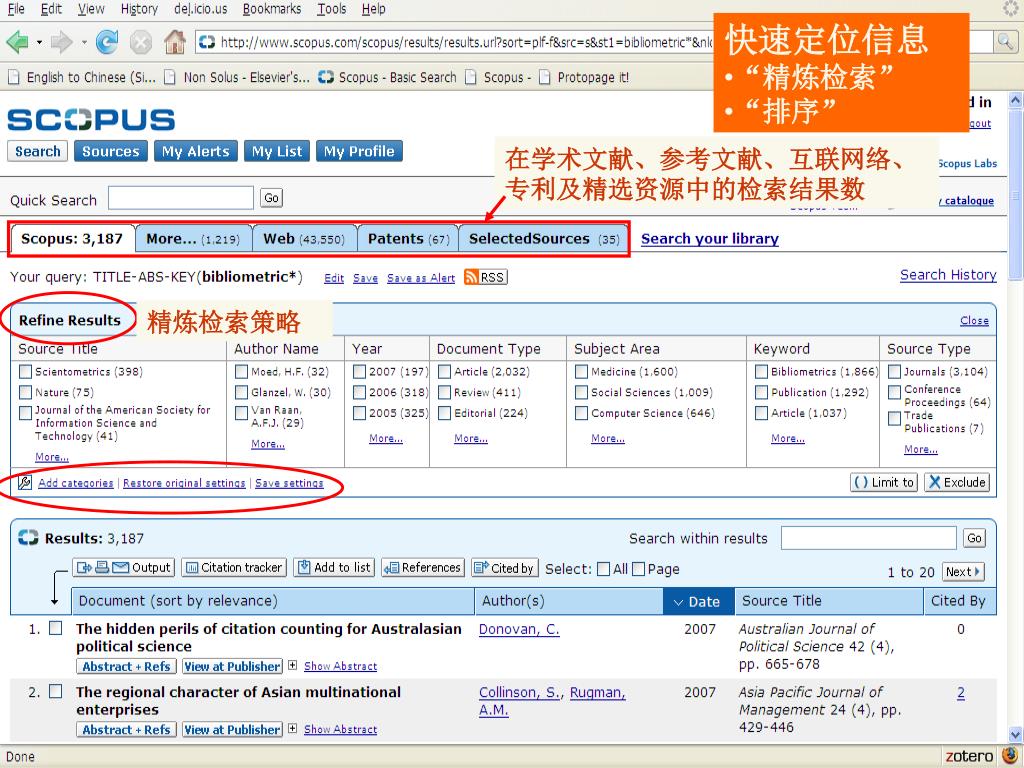Image resolution: width=1024 pixels, height=768 pixels.
Task: Open the File menu
Action: pyautogui.click(x=16, y=9)
